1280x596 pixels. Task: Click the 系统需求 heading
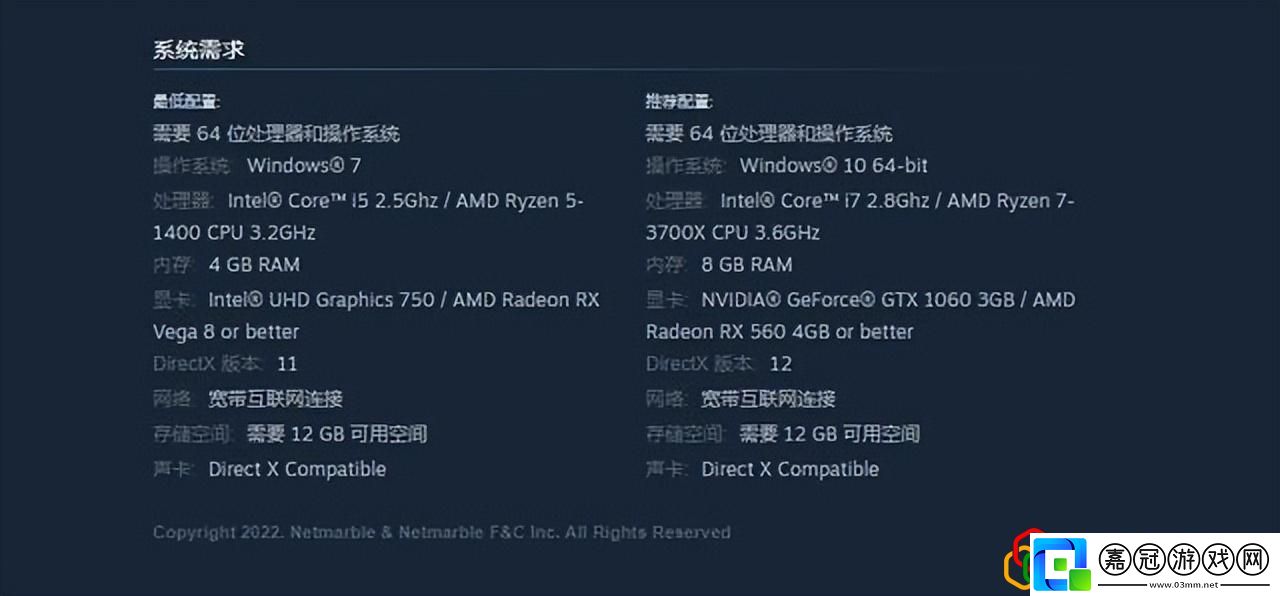click(x=199, y=49)
